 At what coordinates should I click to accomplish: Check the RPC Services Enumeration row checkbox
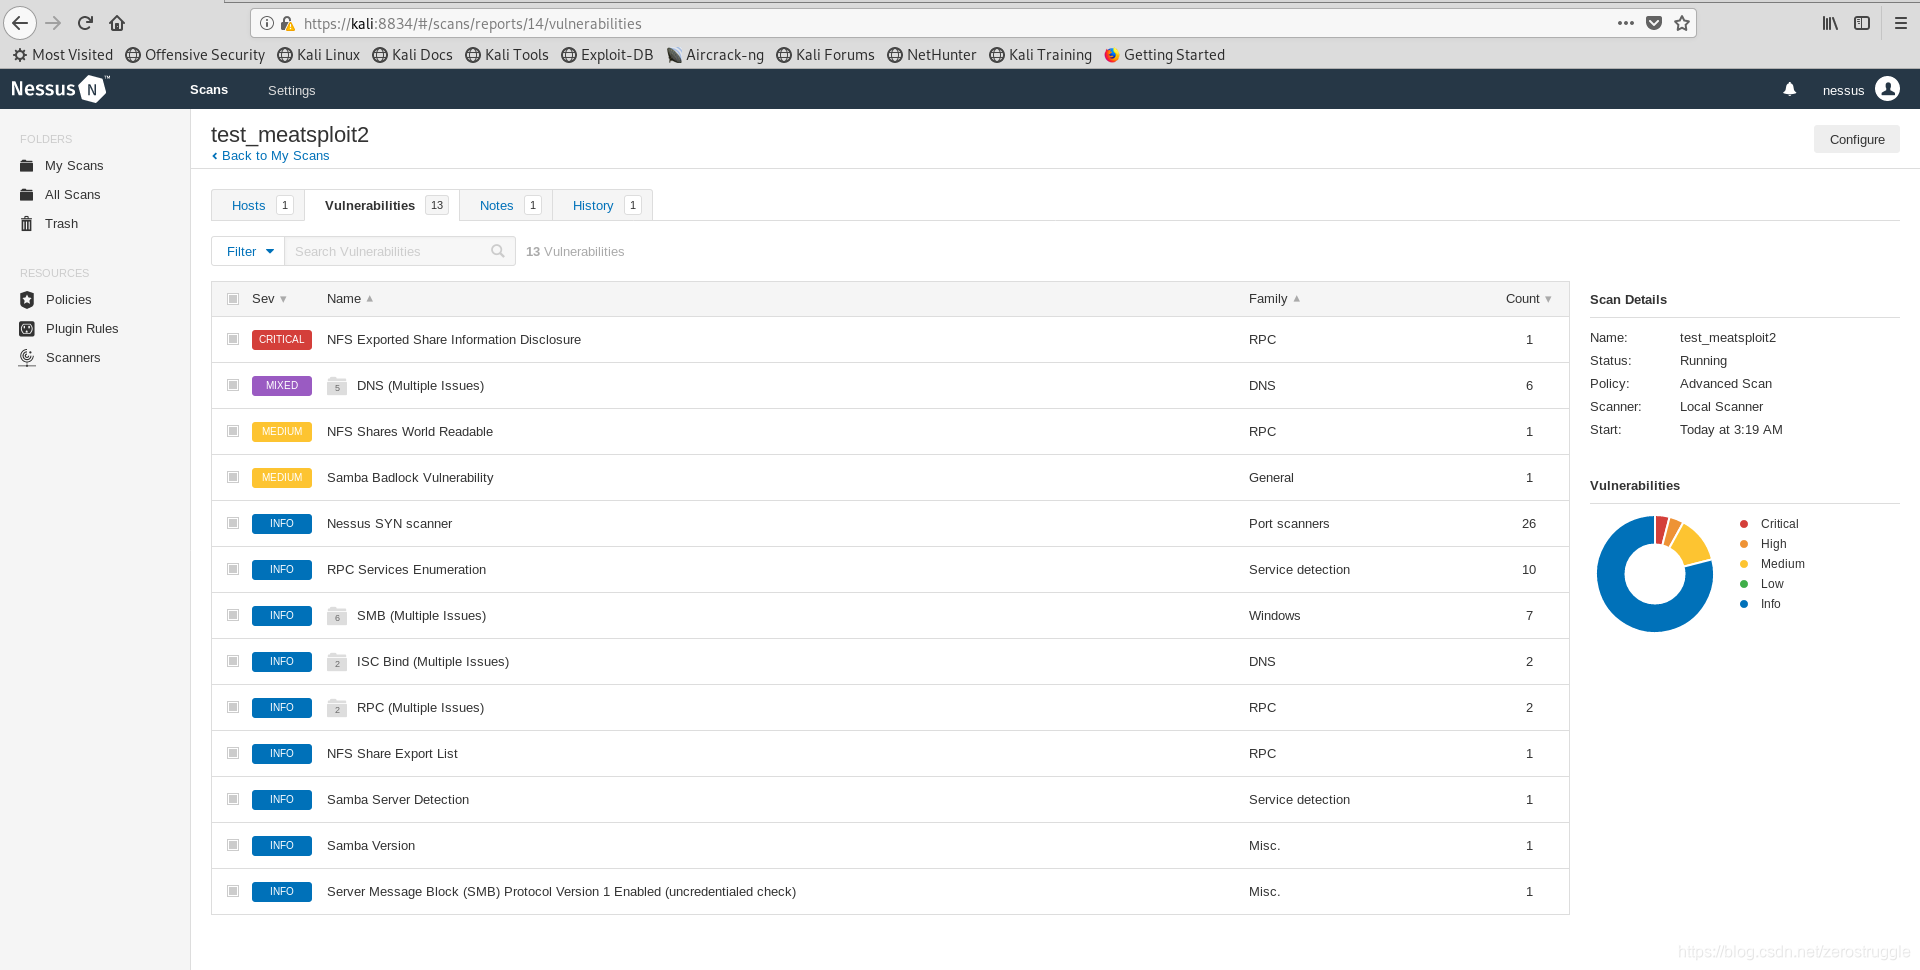tap(233, 569)
